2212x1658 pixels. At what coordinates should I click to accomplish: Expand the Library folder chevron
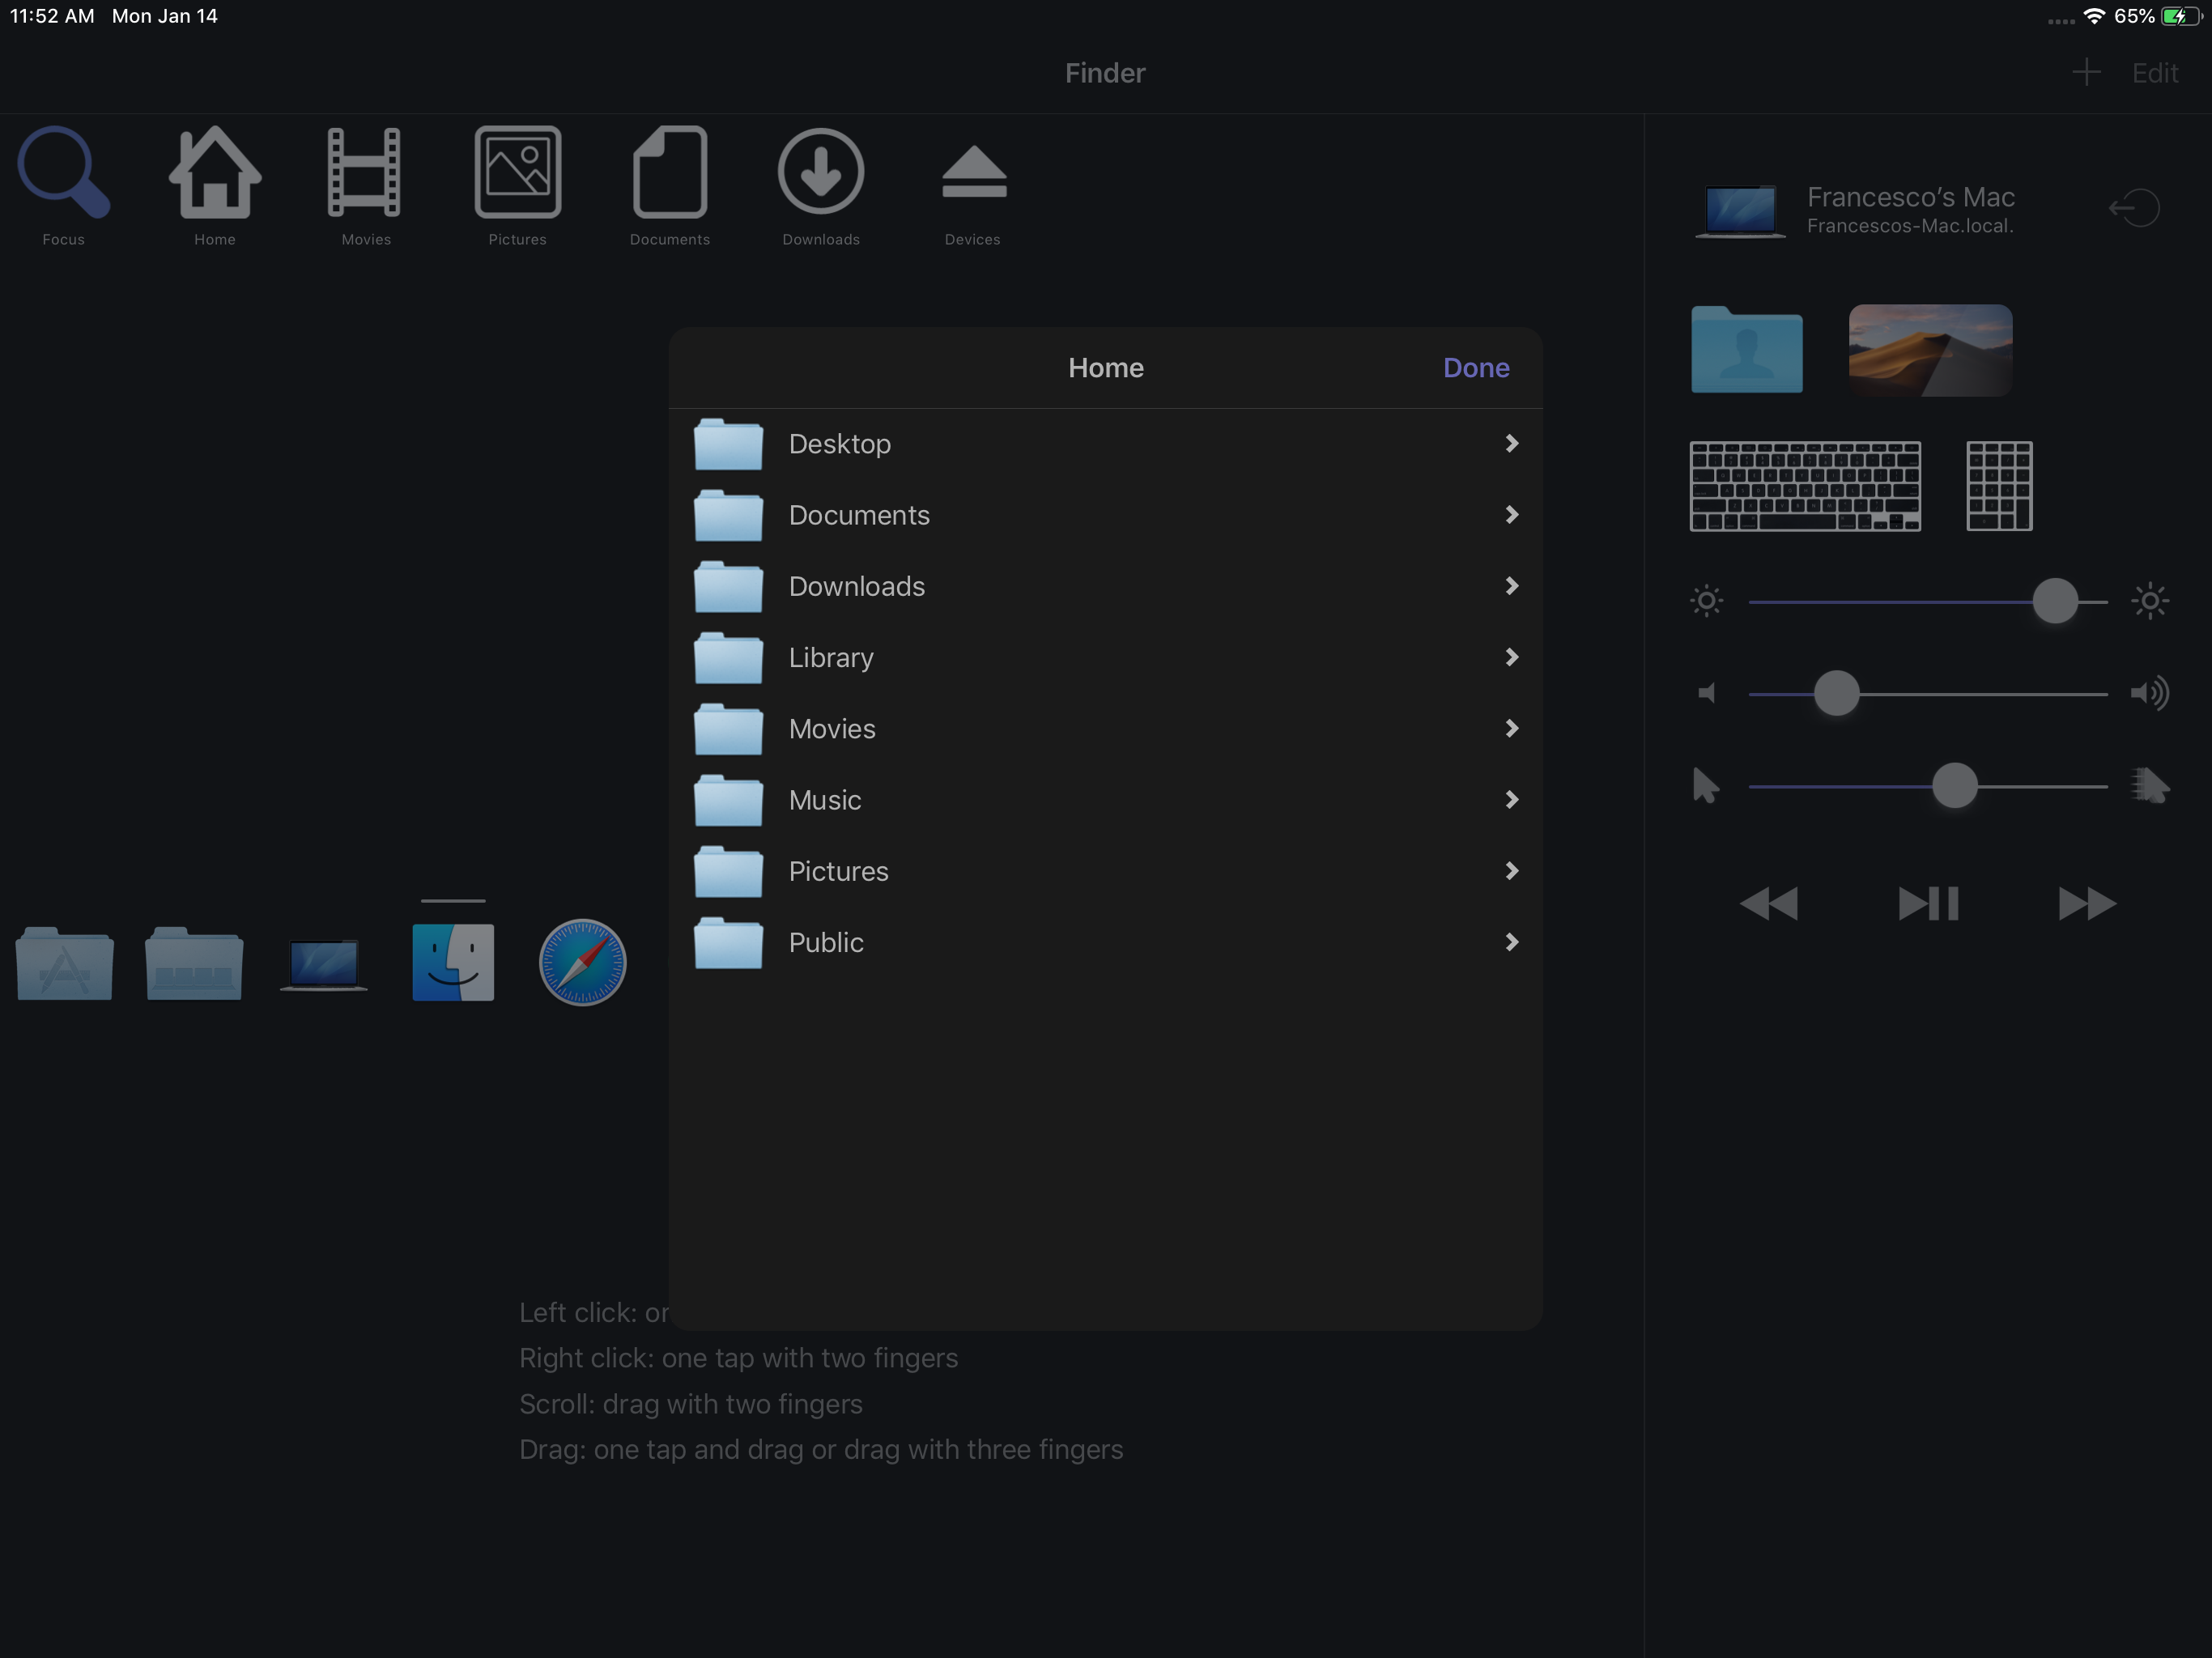click(x=1511, y=657)
